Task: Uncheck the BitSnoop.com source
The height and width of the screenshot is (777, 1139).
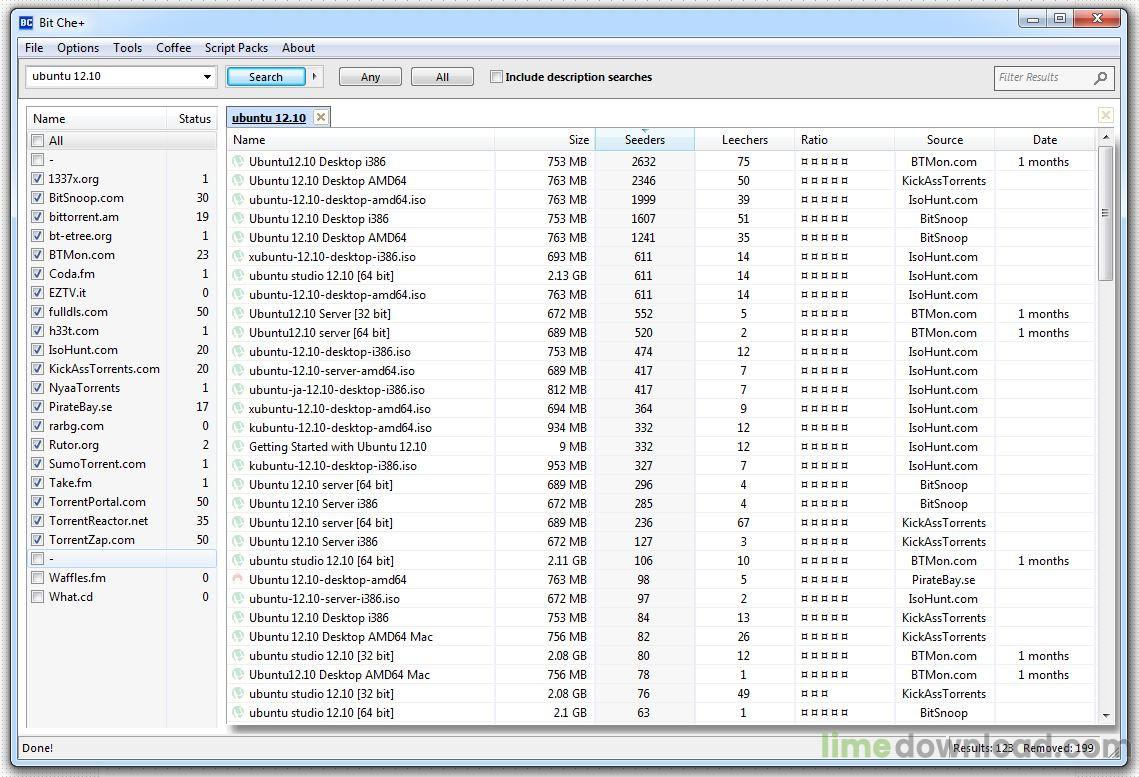Action: (38, 198)
